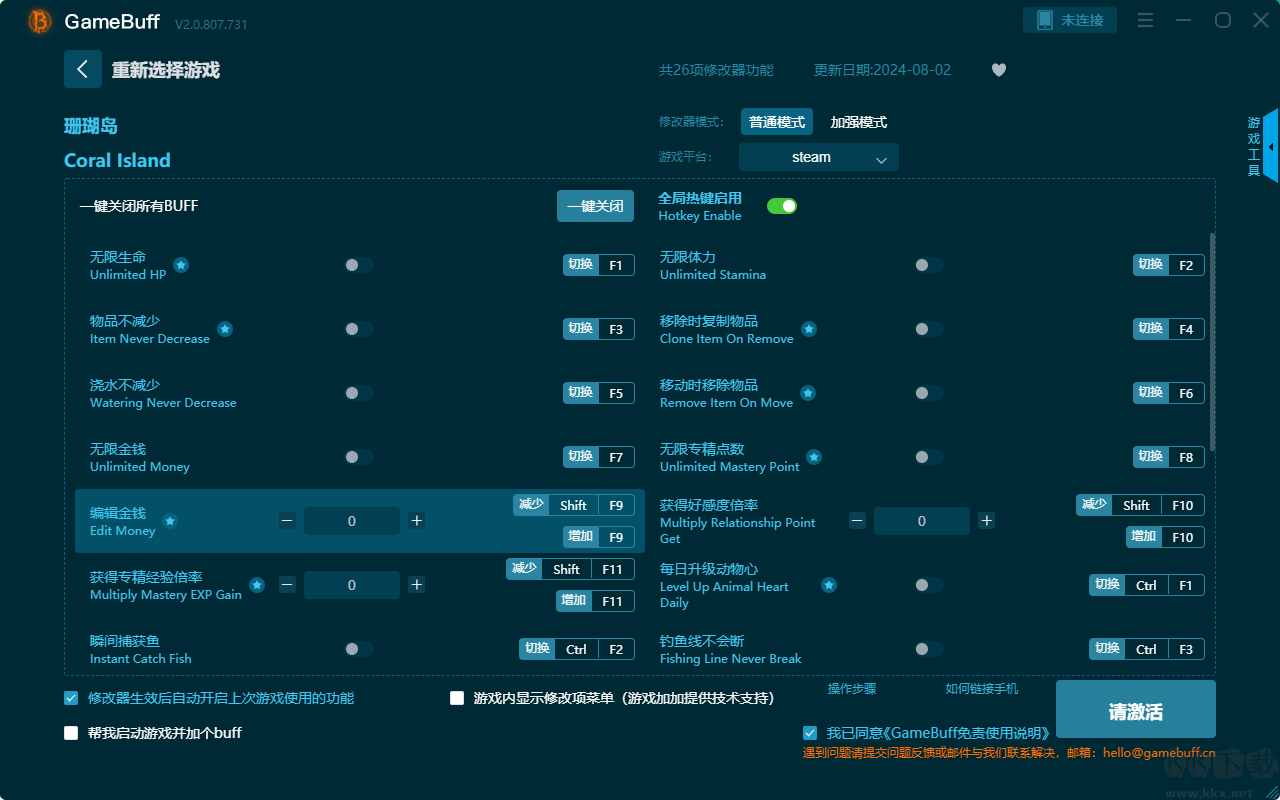Enable Unlimited Stamina toggle
Viewport: 1280px width, 800px height.
point(929,265)
